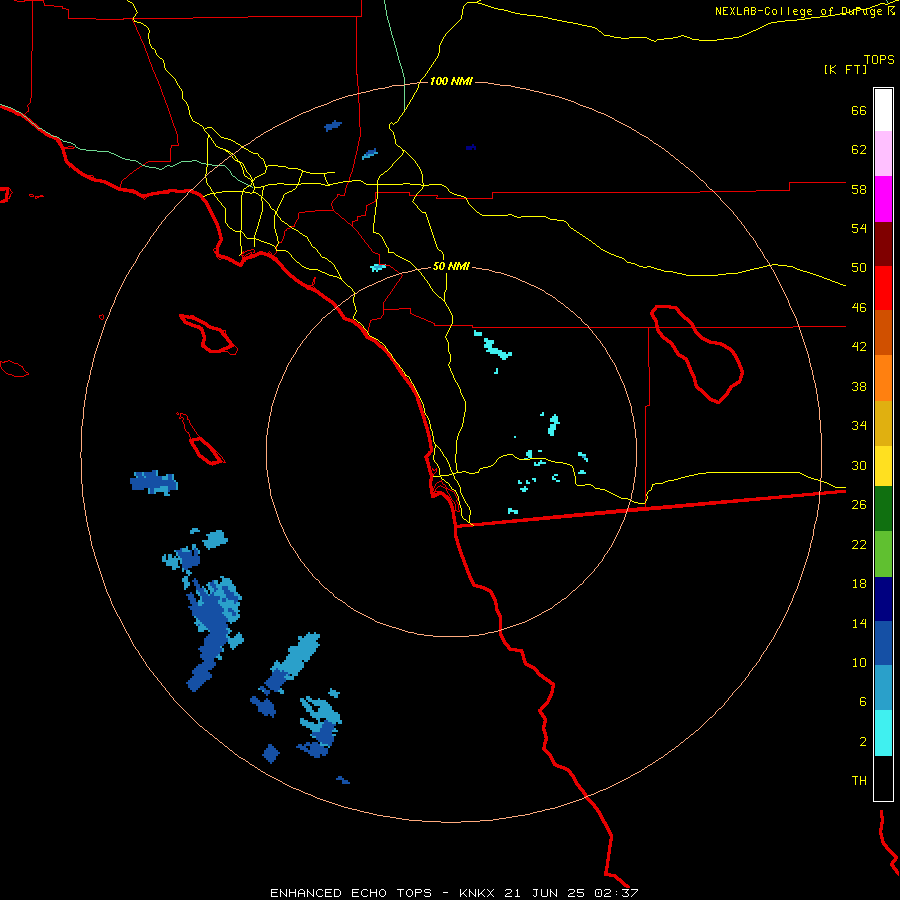Click the 10 legend value

tap(859, 662)
